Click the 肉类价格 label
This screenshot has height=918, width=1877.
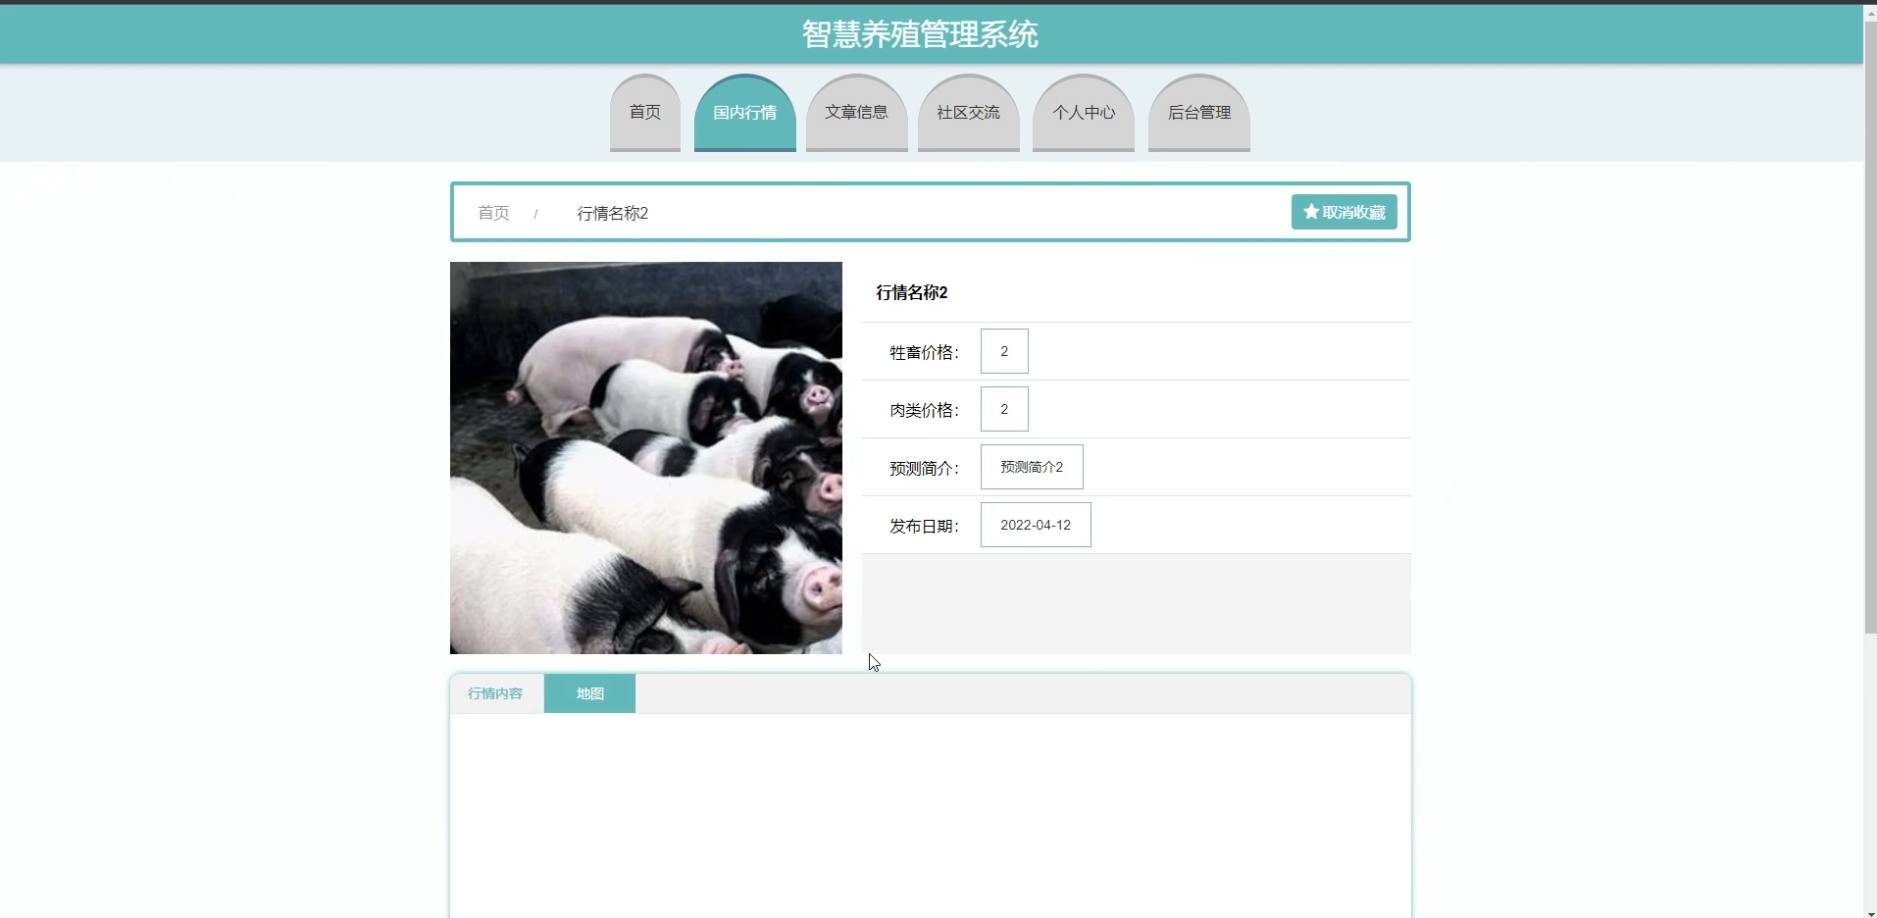tap(924, 410)
